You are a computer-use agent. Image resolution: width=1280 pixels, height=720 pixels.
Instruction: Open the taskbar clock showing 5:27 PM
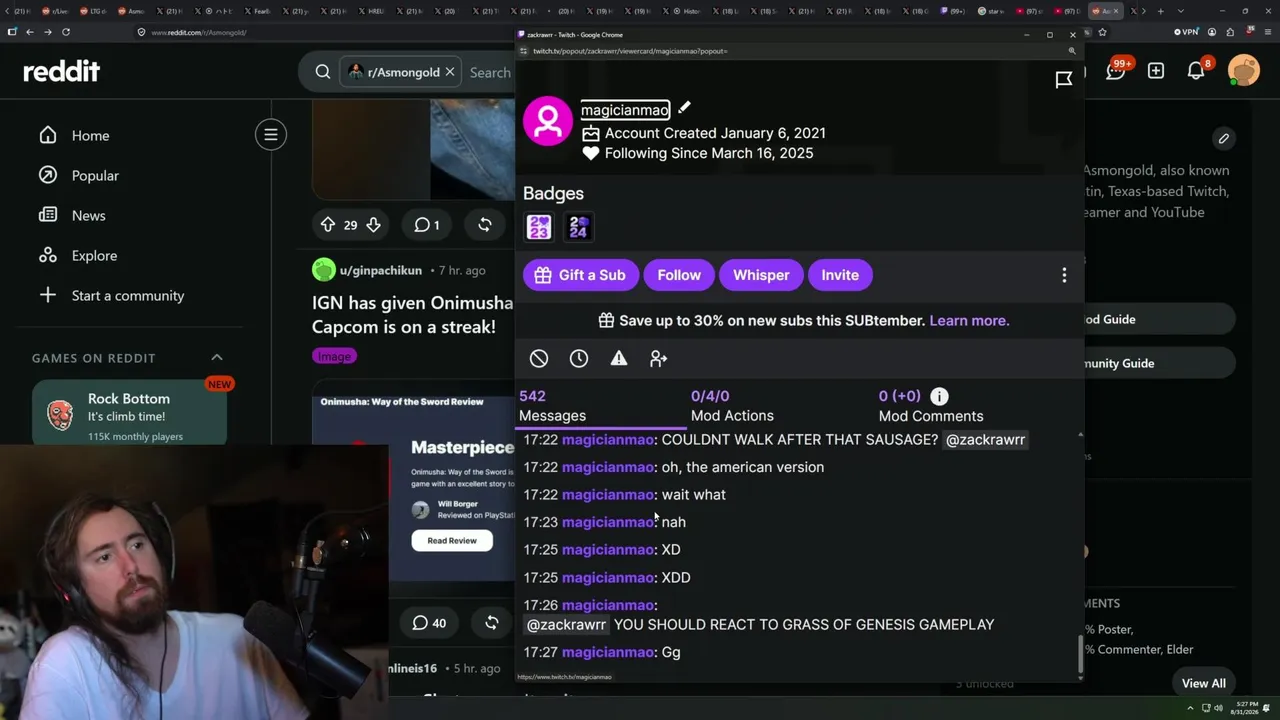(x=1244, y=708)
